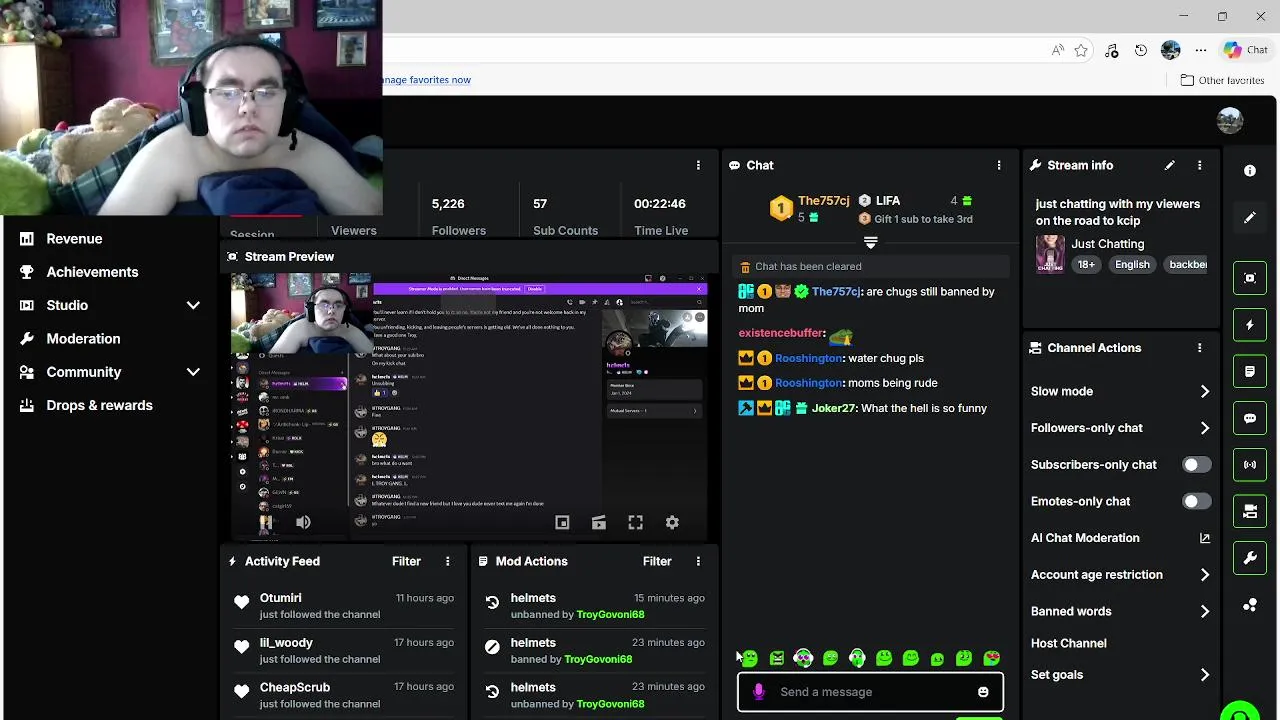The height and width of the screenshot is (720, 1280).
Task: Toggle Subscribers-only chat
Action: [x=1196, y=465]
